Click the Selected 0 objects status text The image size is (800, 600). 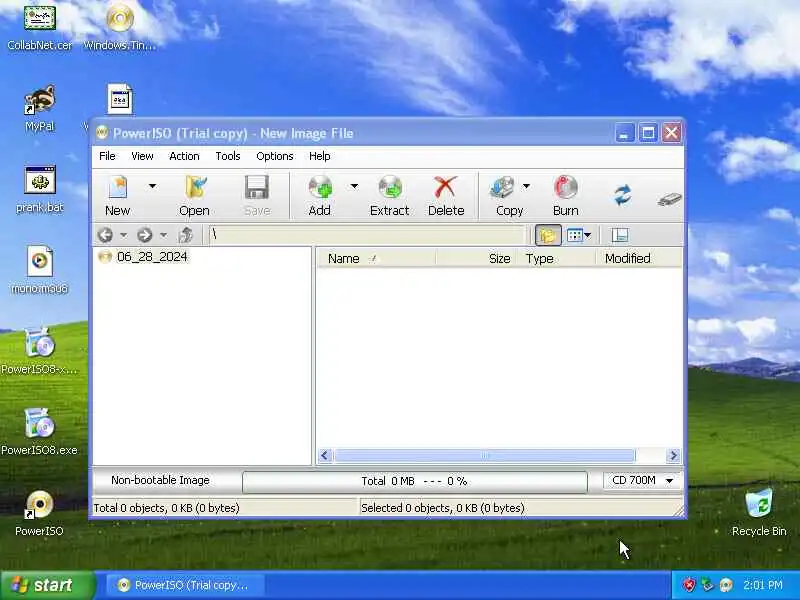coord(443,508)
